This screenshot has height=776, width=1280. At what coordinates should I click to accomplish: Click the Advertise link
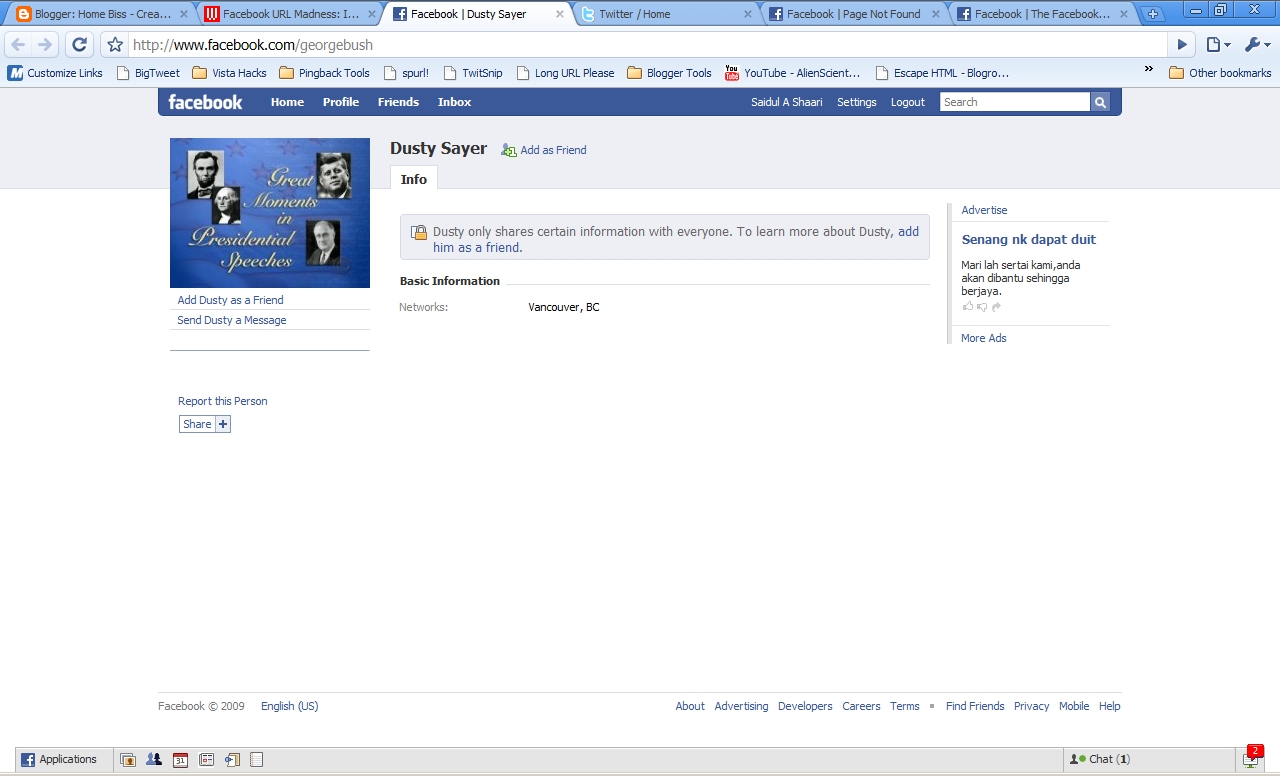pyautogui.click(x=984, y=210)
